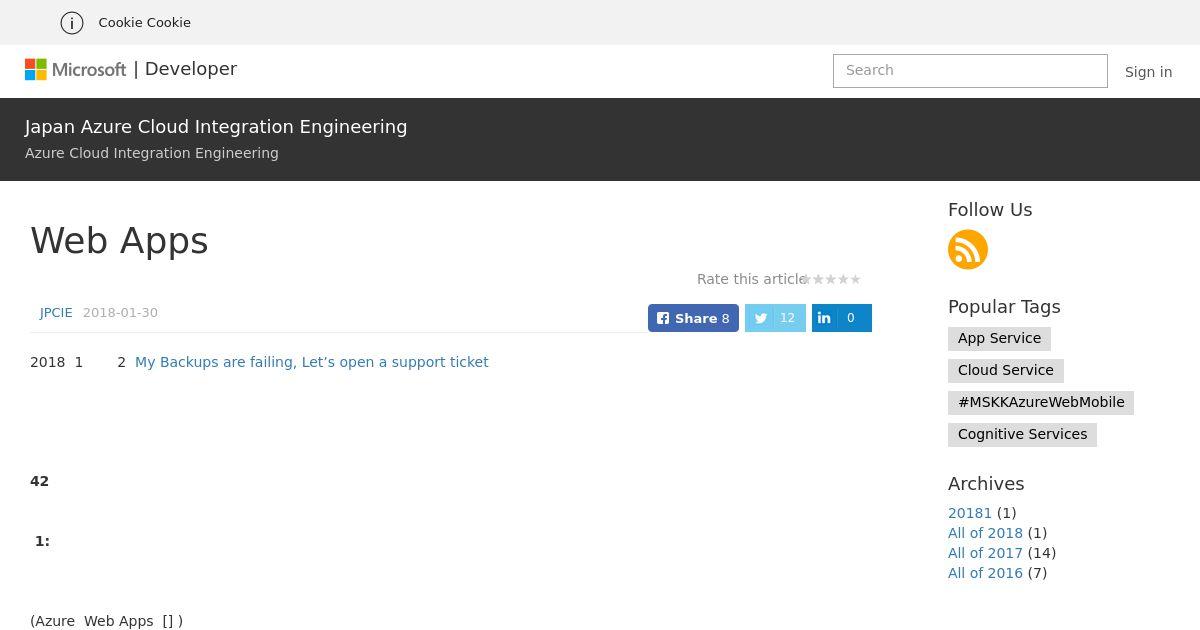Click the post date 2018-01-30
Screen dimensions: 1200x630
click(x=120, y=313)
